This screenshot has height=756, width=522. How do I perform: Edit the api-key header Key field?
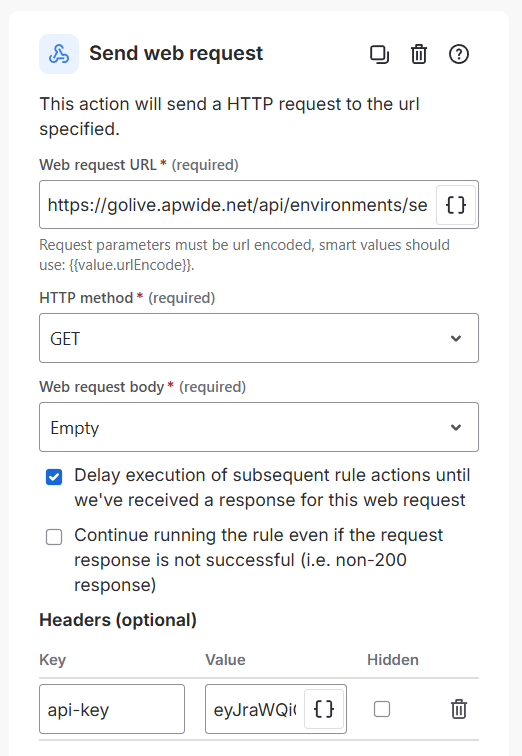click(112, 709)
